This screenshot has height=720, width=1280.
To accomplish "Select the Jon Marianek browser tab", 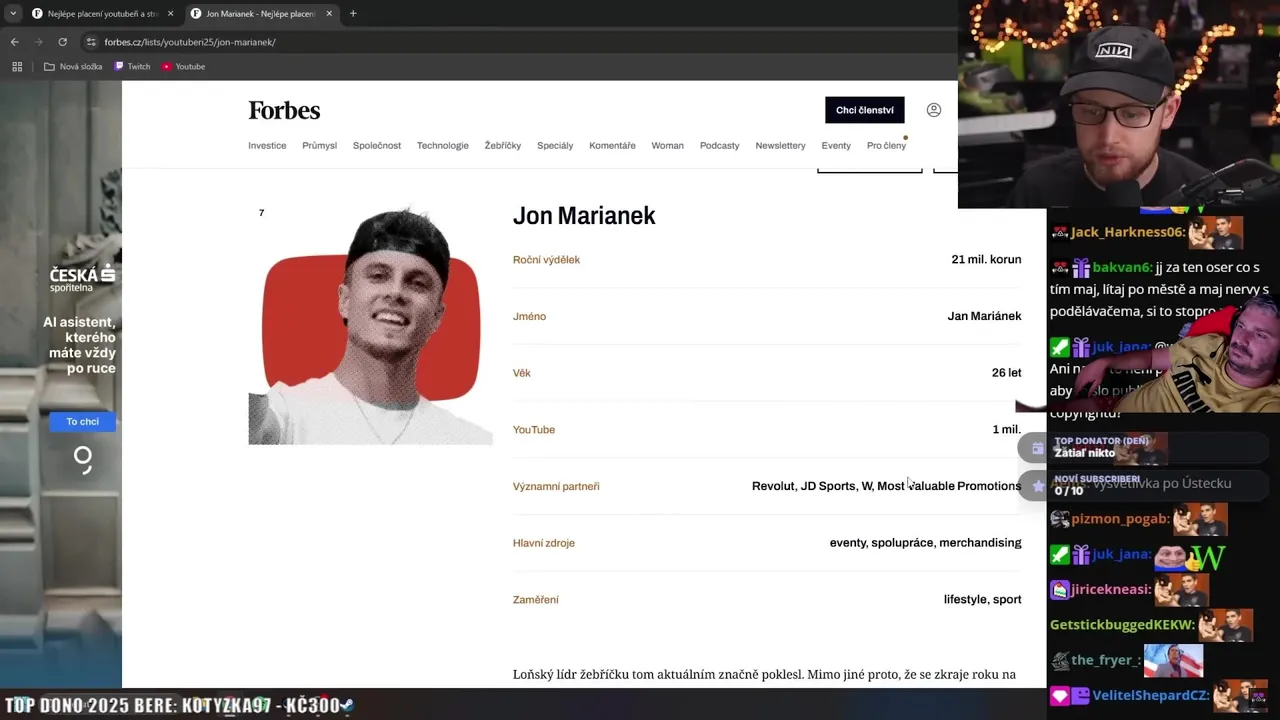I will tap(261, 14).
